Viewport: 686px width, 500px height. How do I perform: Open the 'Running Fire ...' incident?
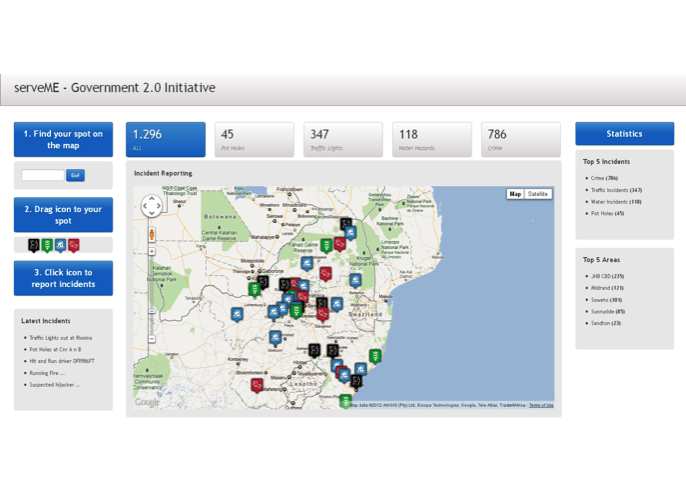47,373
